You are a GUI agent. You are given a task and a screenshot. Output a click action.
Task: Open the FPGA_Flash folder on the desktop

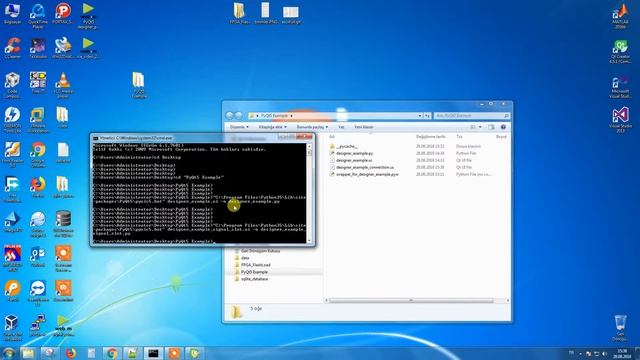coord(239,13)
